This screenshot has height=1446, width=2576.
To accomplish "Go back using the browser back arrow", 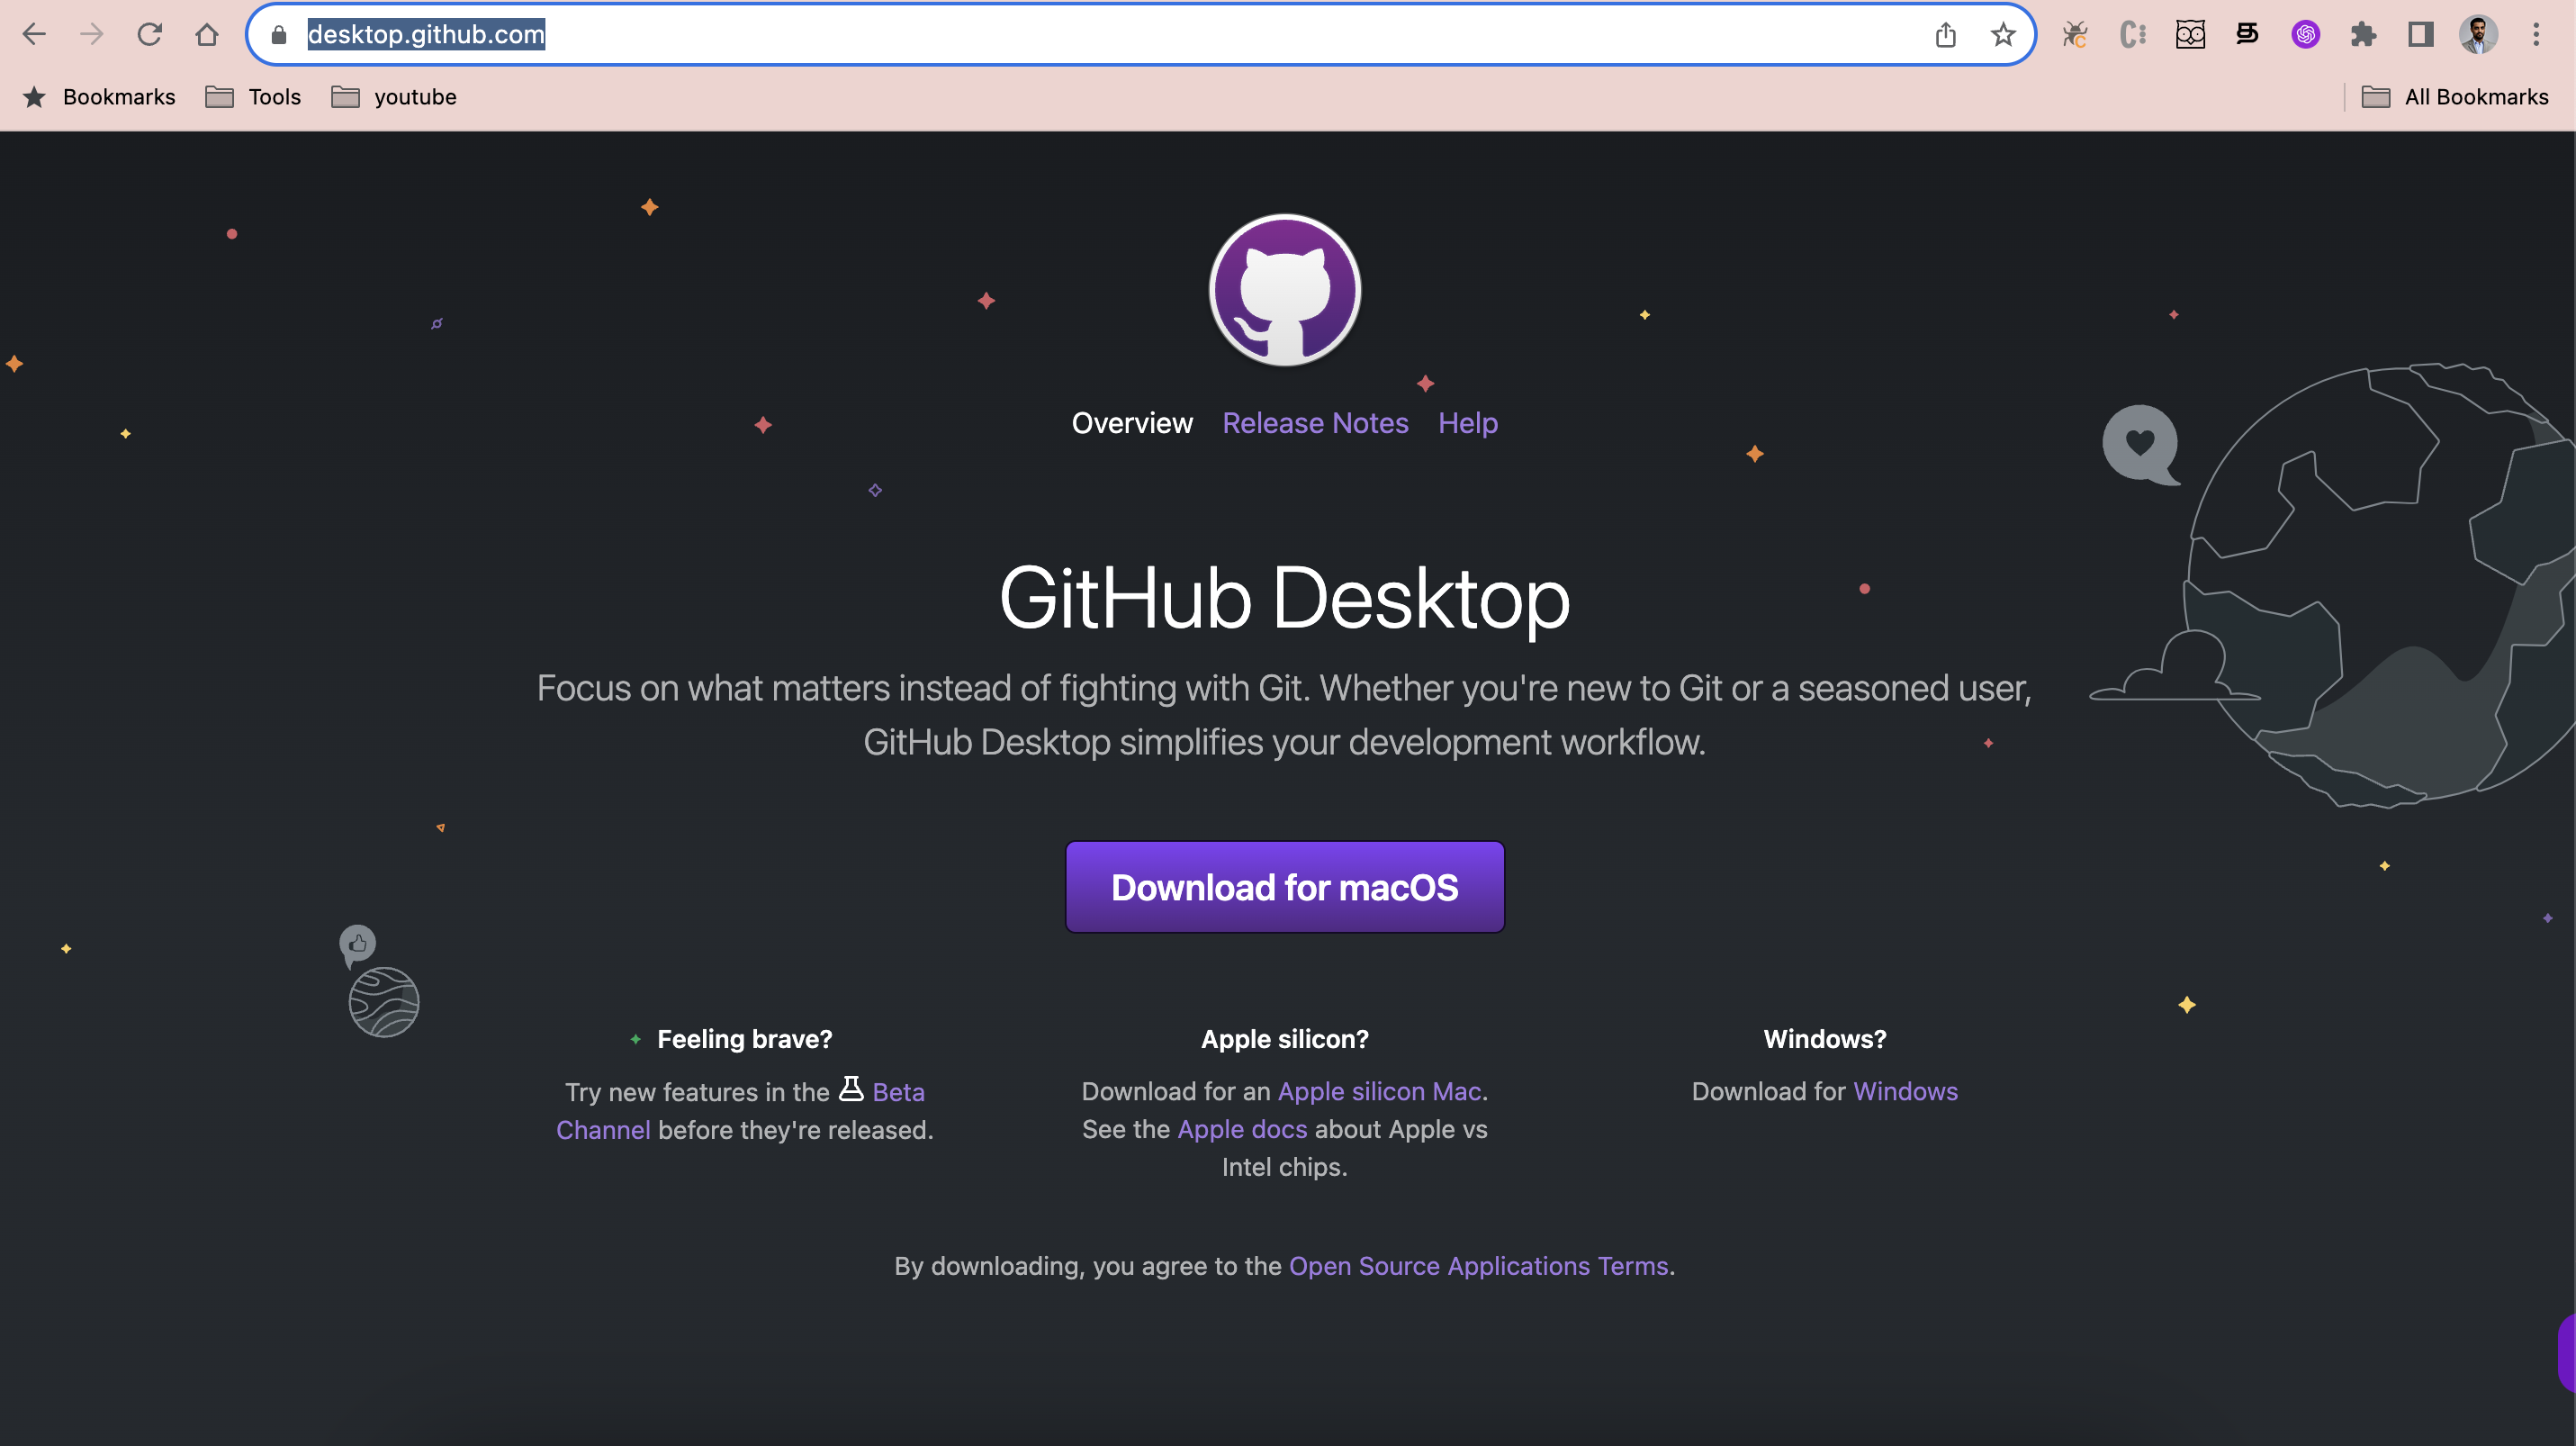I will tap(34, 35).
